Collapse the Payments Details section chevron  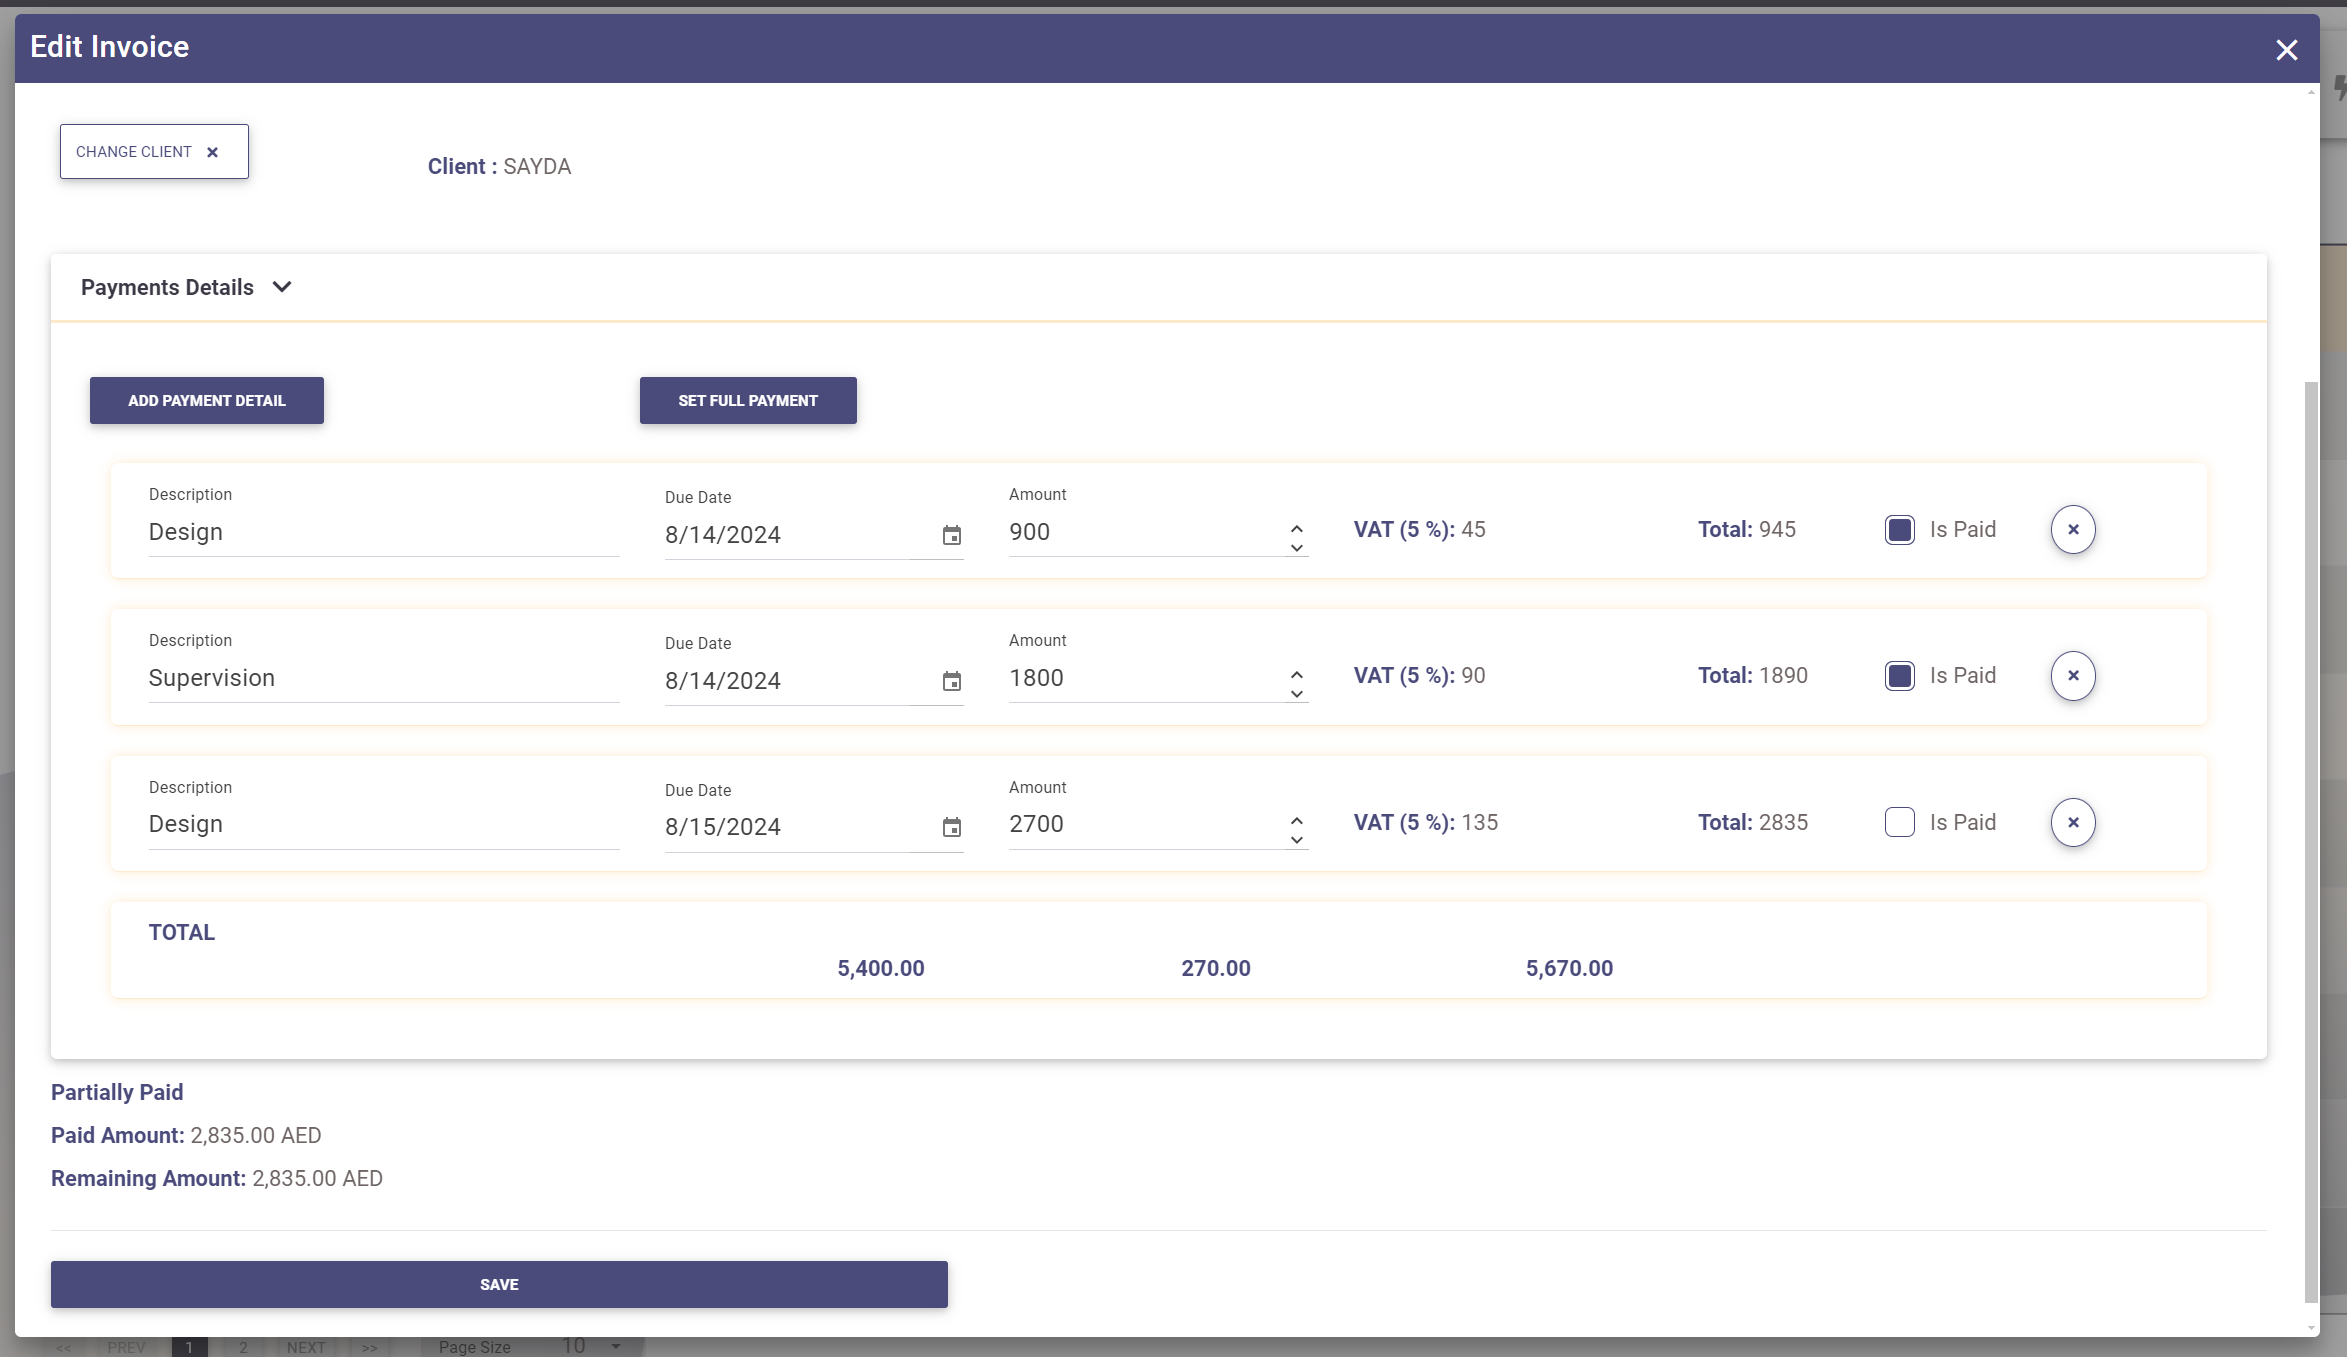(282, 287)
